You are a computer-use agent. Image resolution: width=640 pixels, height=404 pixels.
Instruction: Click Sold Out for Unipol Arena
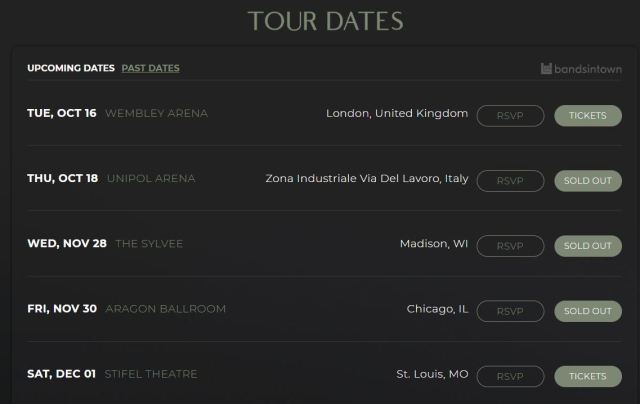pyautogui.click(x=587, y=180)
